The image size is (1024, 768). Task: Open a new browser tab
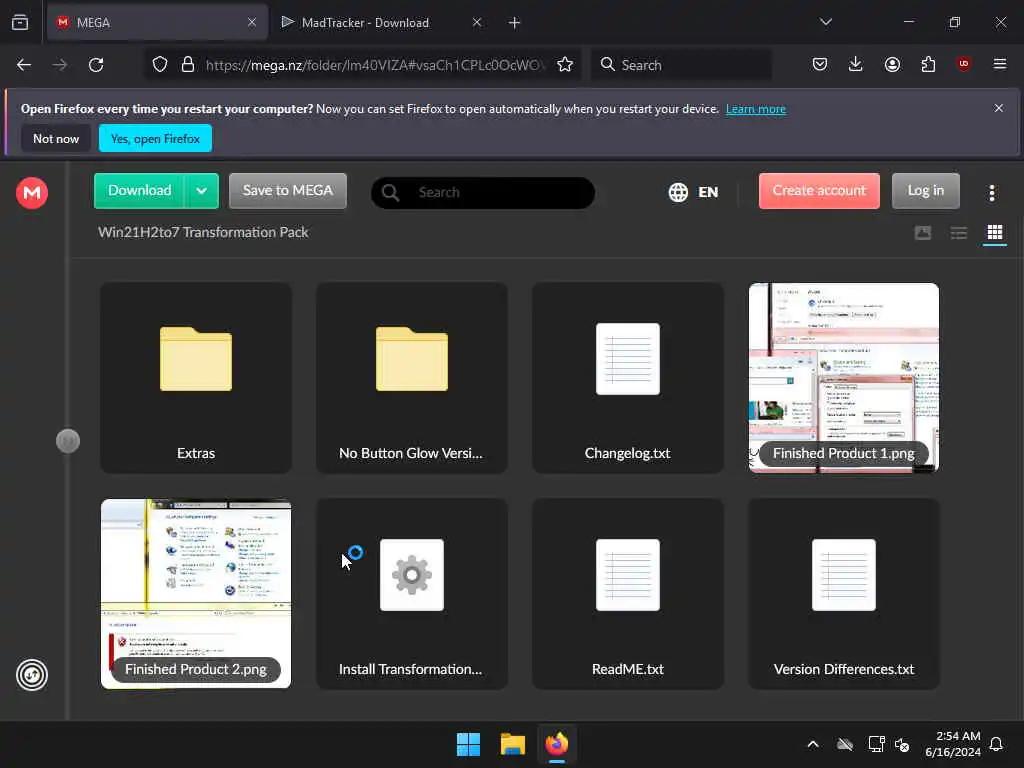click(x=515, y=23)
